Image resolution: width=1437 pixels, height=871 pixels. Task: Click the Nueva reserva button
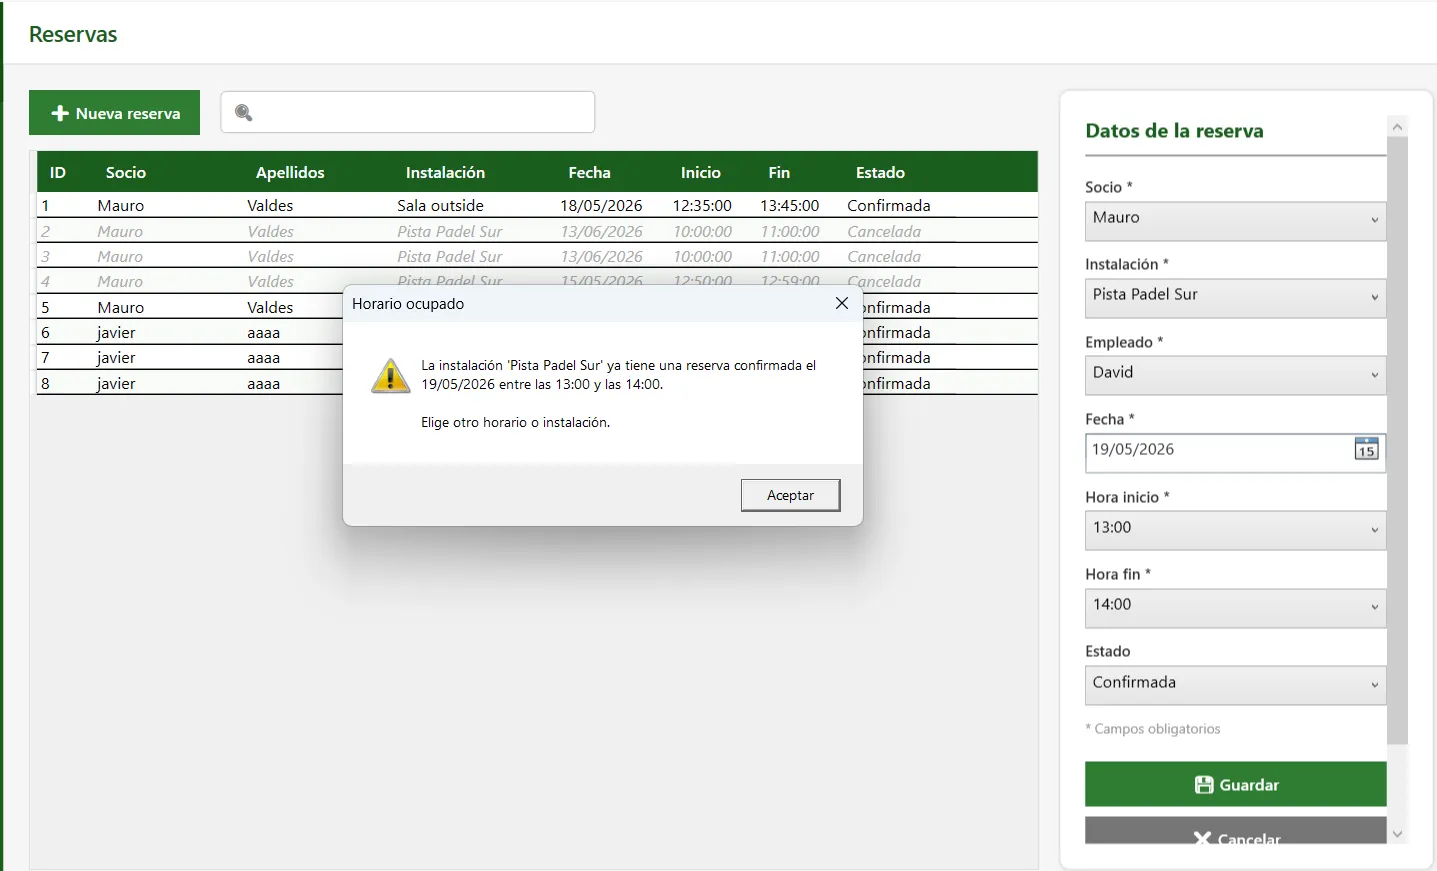114,113
